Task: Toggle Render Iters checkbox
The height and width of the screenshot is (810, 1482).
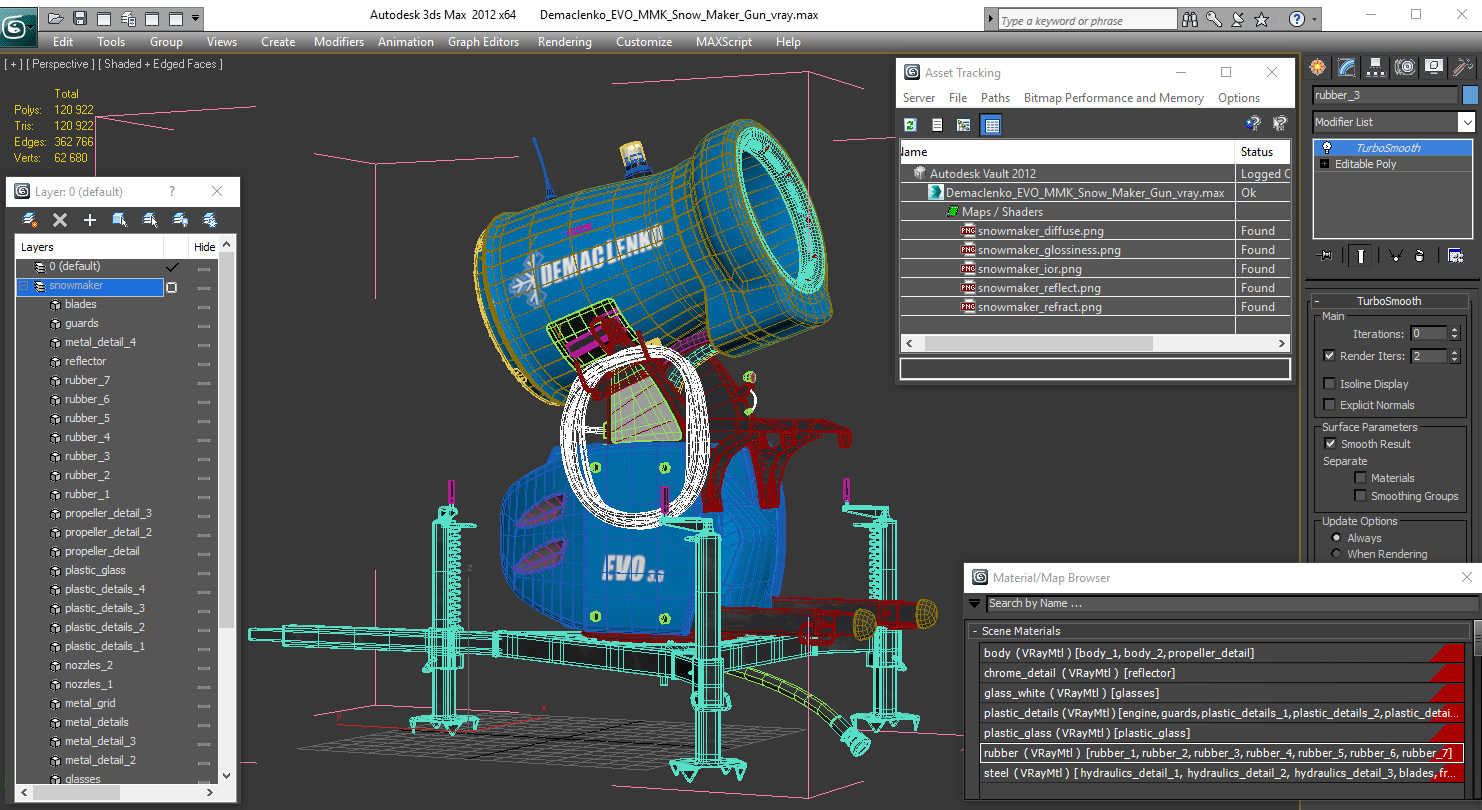Action: pos(1329,355)
